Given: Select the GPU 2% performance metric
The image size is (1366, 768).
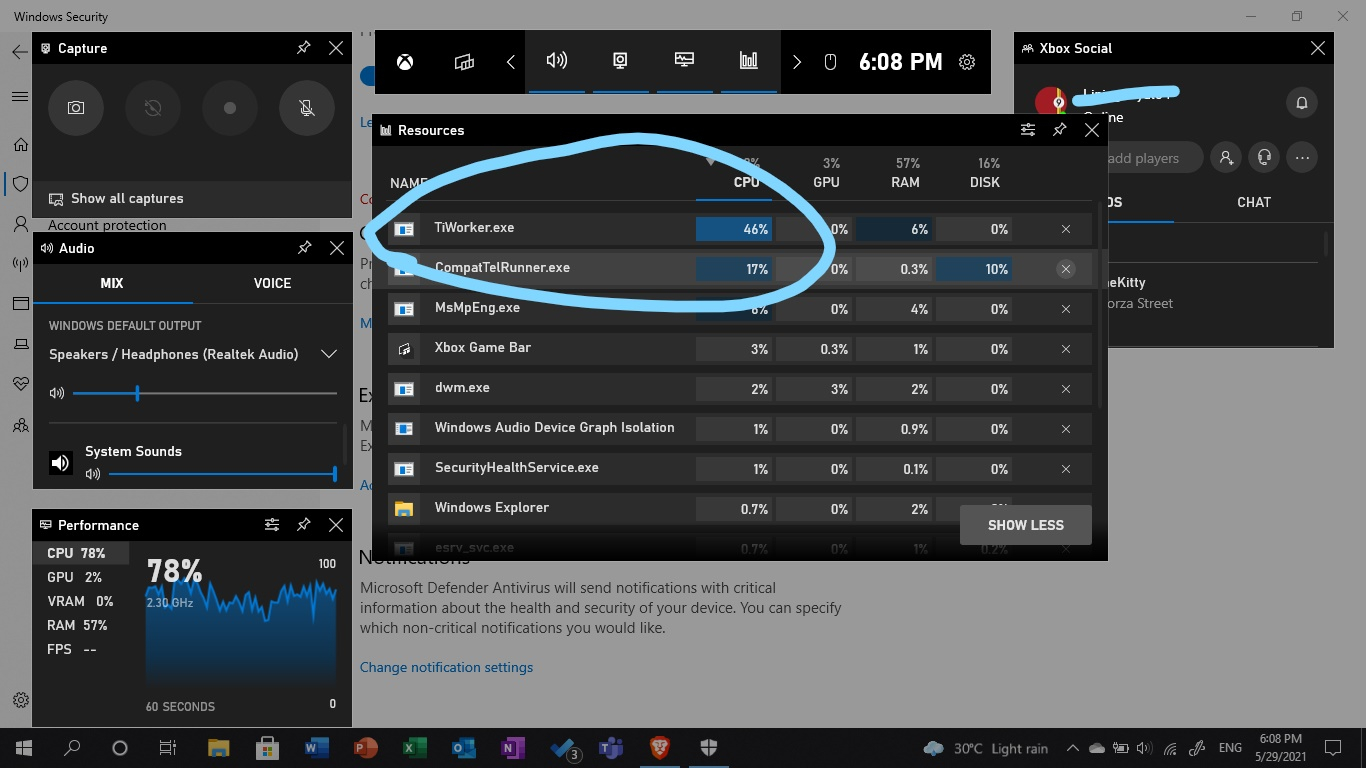Looking at the screenshot, I should (81, 577).
